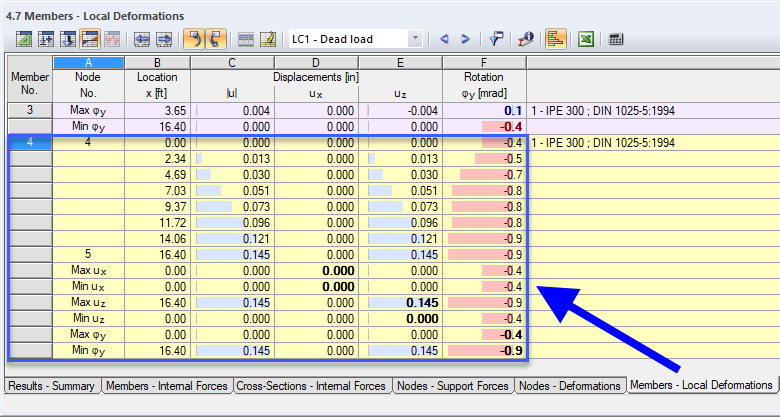Switch to Results - Summary tab
This screenshot has height=417, width=780.
click(52, 386)
